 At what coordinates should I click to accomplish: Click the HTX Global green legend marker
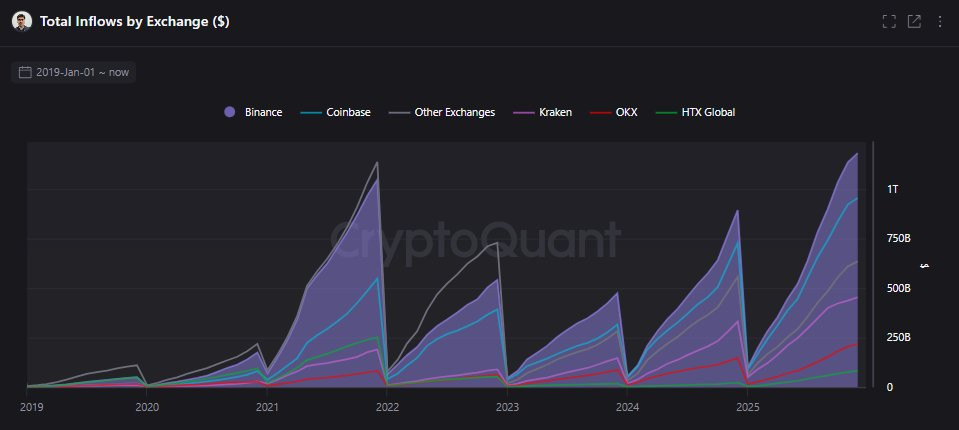pos(665,113)
